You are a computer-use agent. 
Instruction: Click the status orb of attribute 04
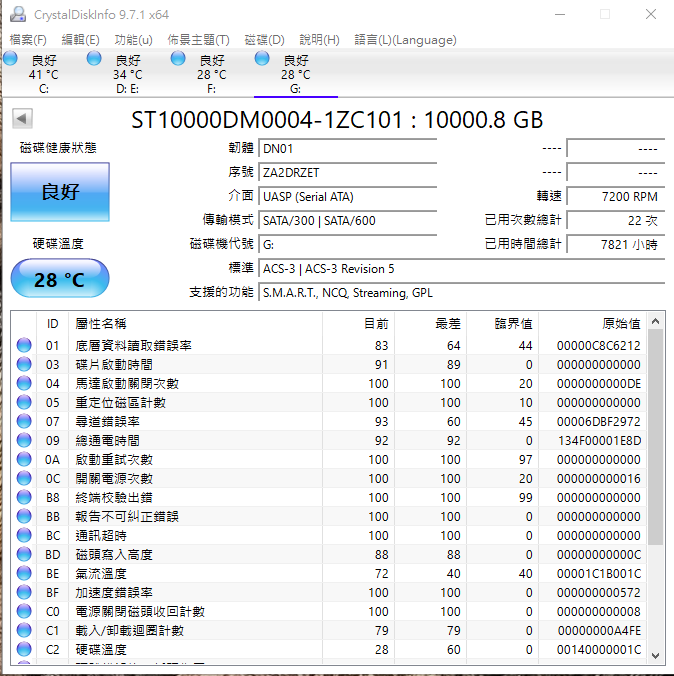click(x=24, y=383)
